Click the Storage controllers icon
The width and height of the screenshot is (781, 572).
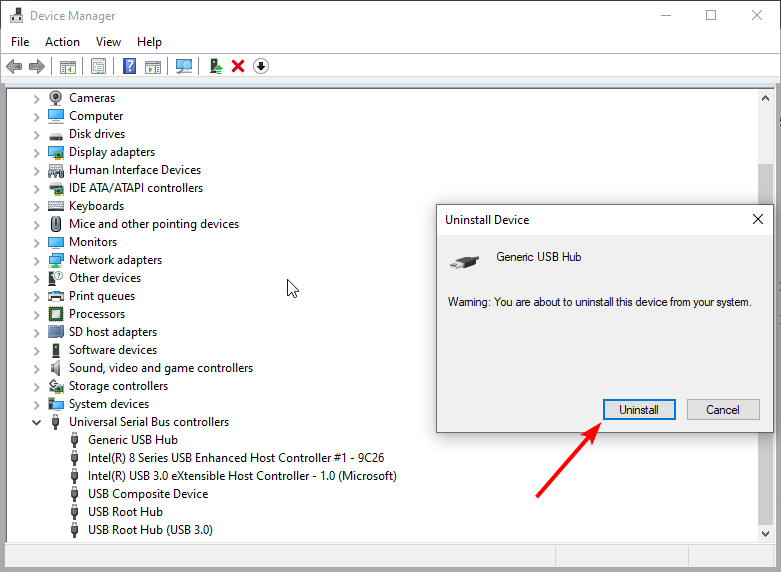56,386
